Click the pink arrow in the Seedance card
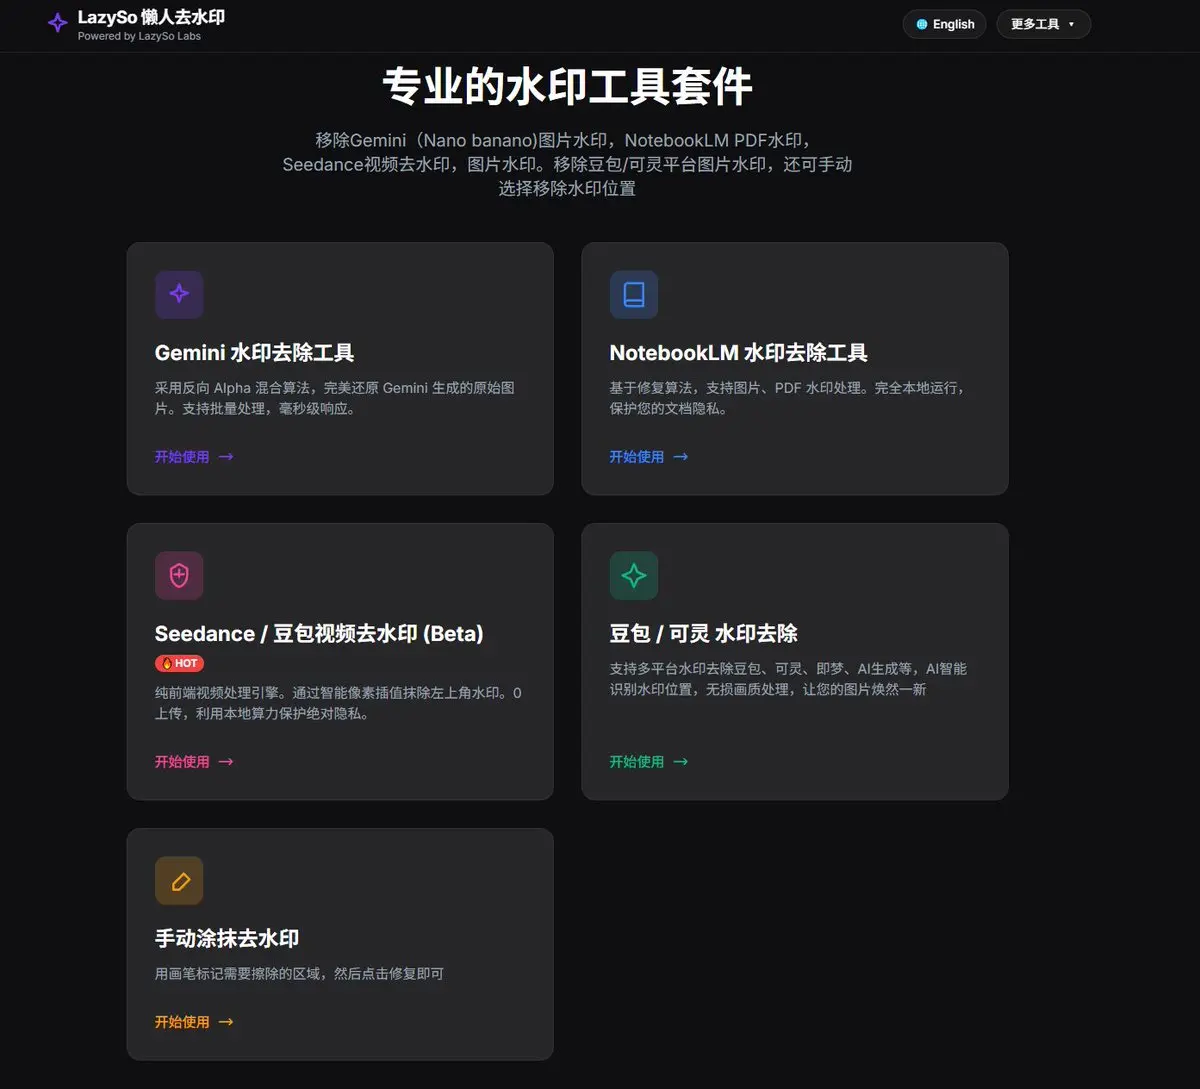The image size is (1200, 1089). tap(226, 762)
